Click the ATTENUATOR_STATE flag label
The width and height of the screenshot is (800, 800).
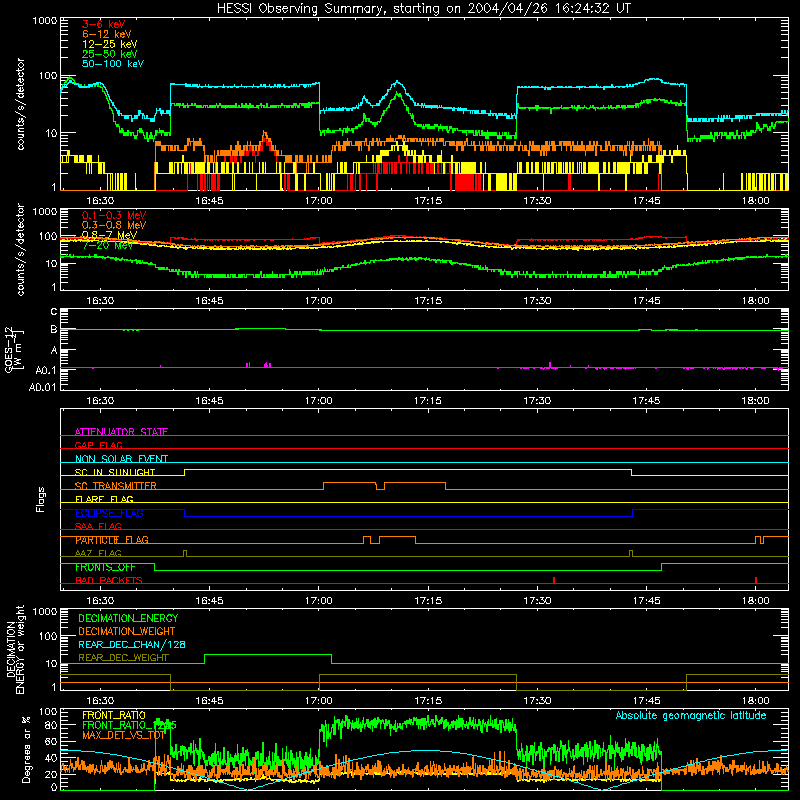[x=121, y=432]
